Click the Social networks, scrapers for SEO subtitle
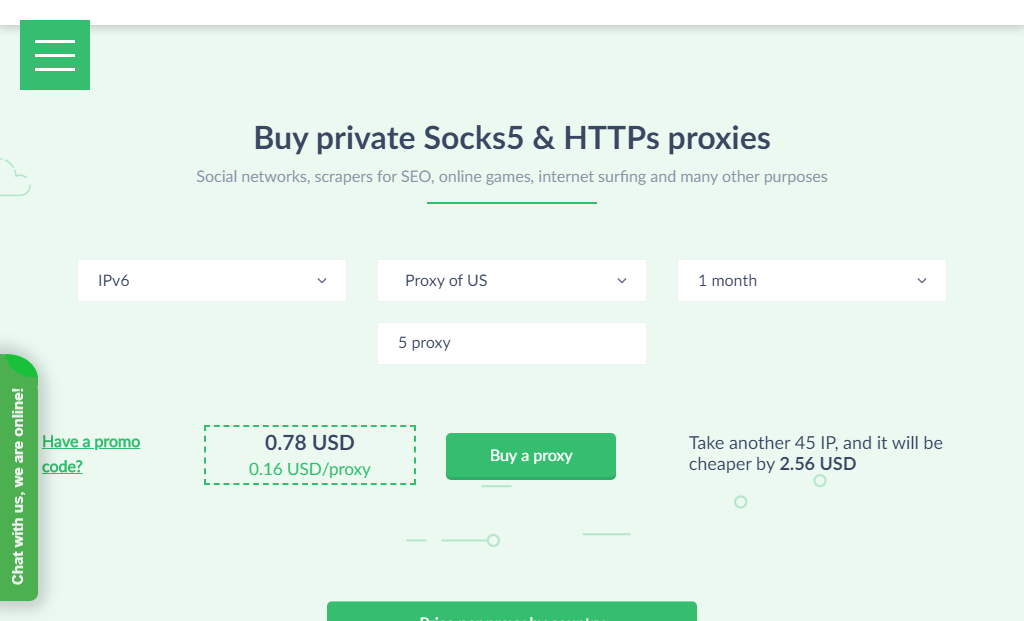This screenshot has width=1024, height=621. point(511,177)
